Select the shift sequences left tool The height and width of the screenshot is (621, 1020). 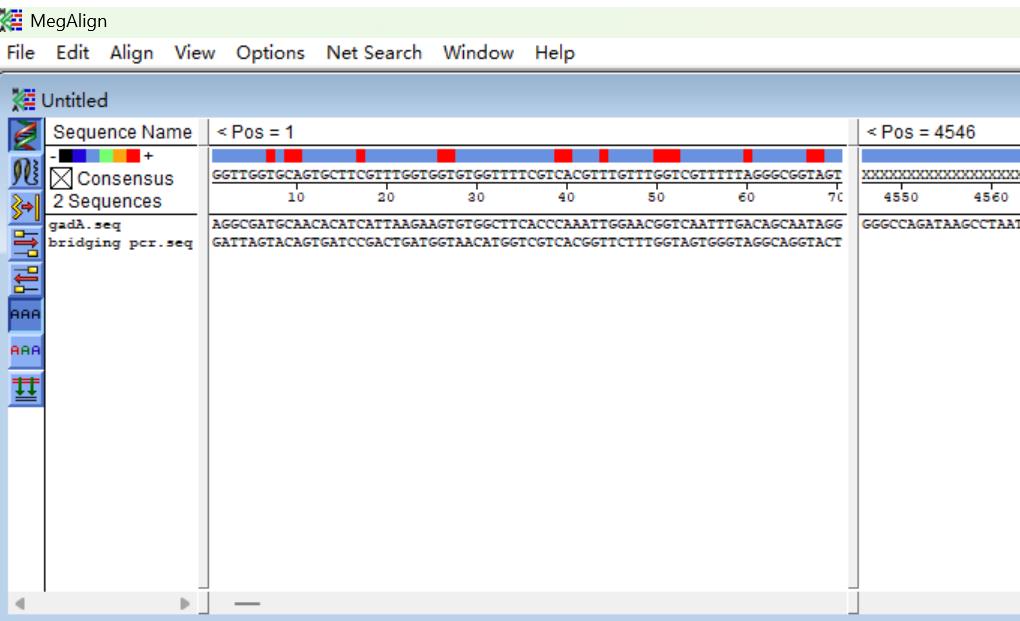[x=26, y=279]
